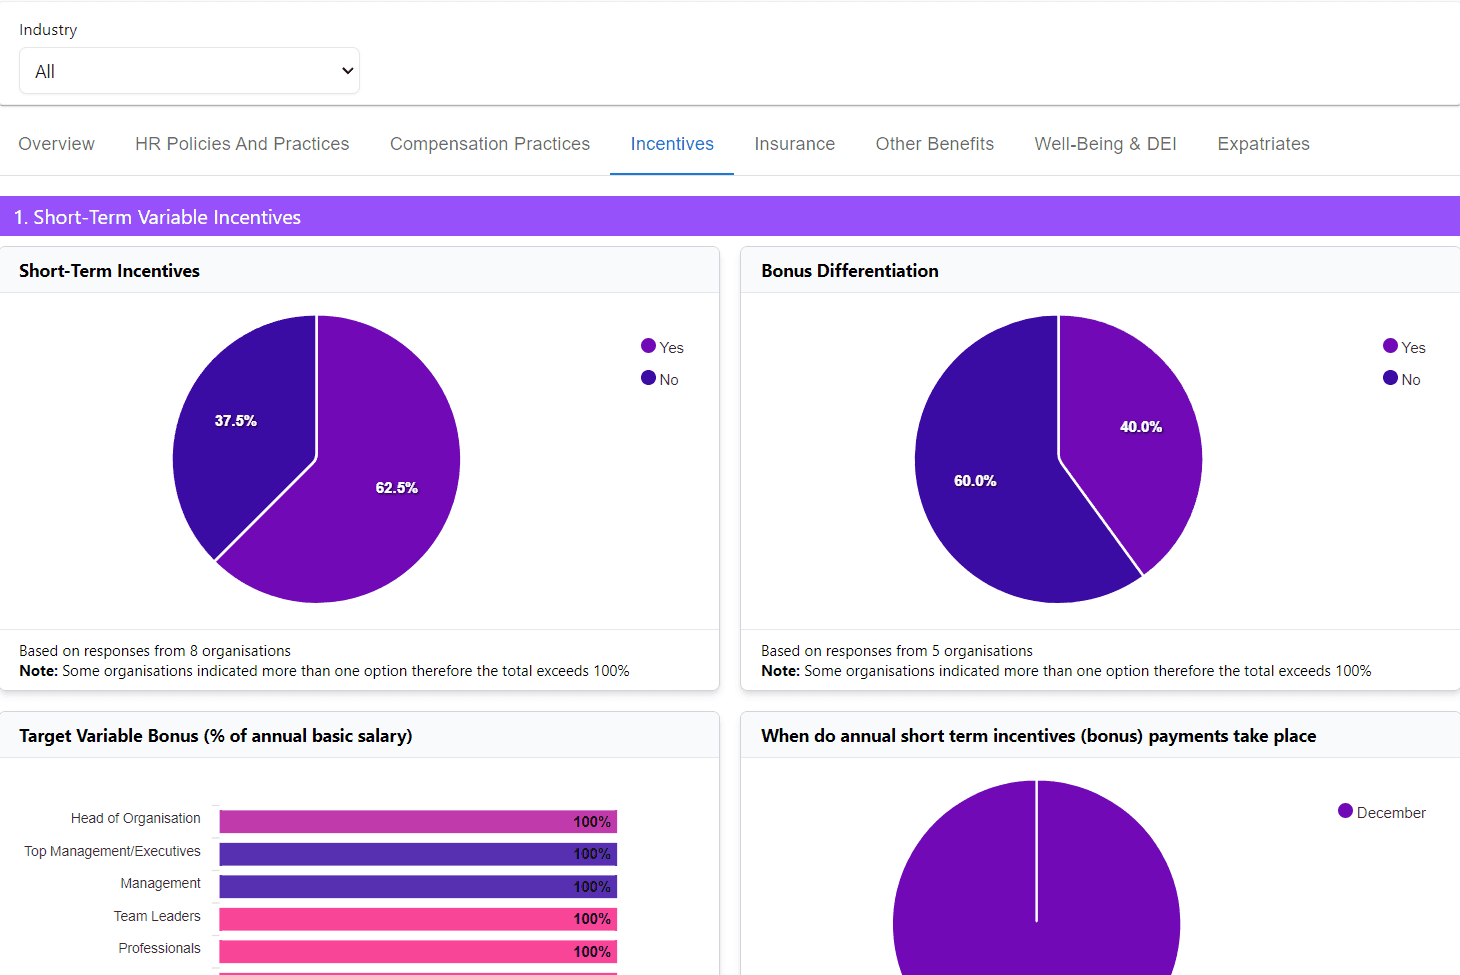
Task: Click the Short-Term Variable Incentives section header
Action: point(730,217)
